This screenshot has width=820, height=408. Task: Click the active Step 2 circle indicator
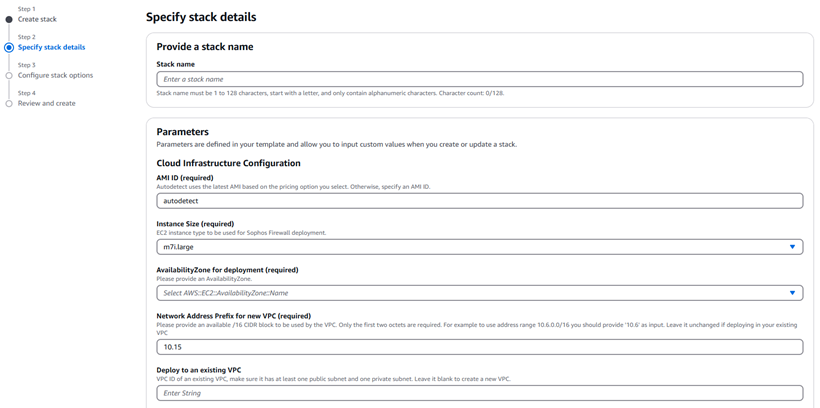pos(9,47)
